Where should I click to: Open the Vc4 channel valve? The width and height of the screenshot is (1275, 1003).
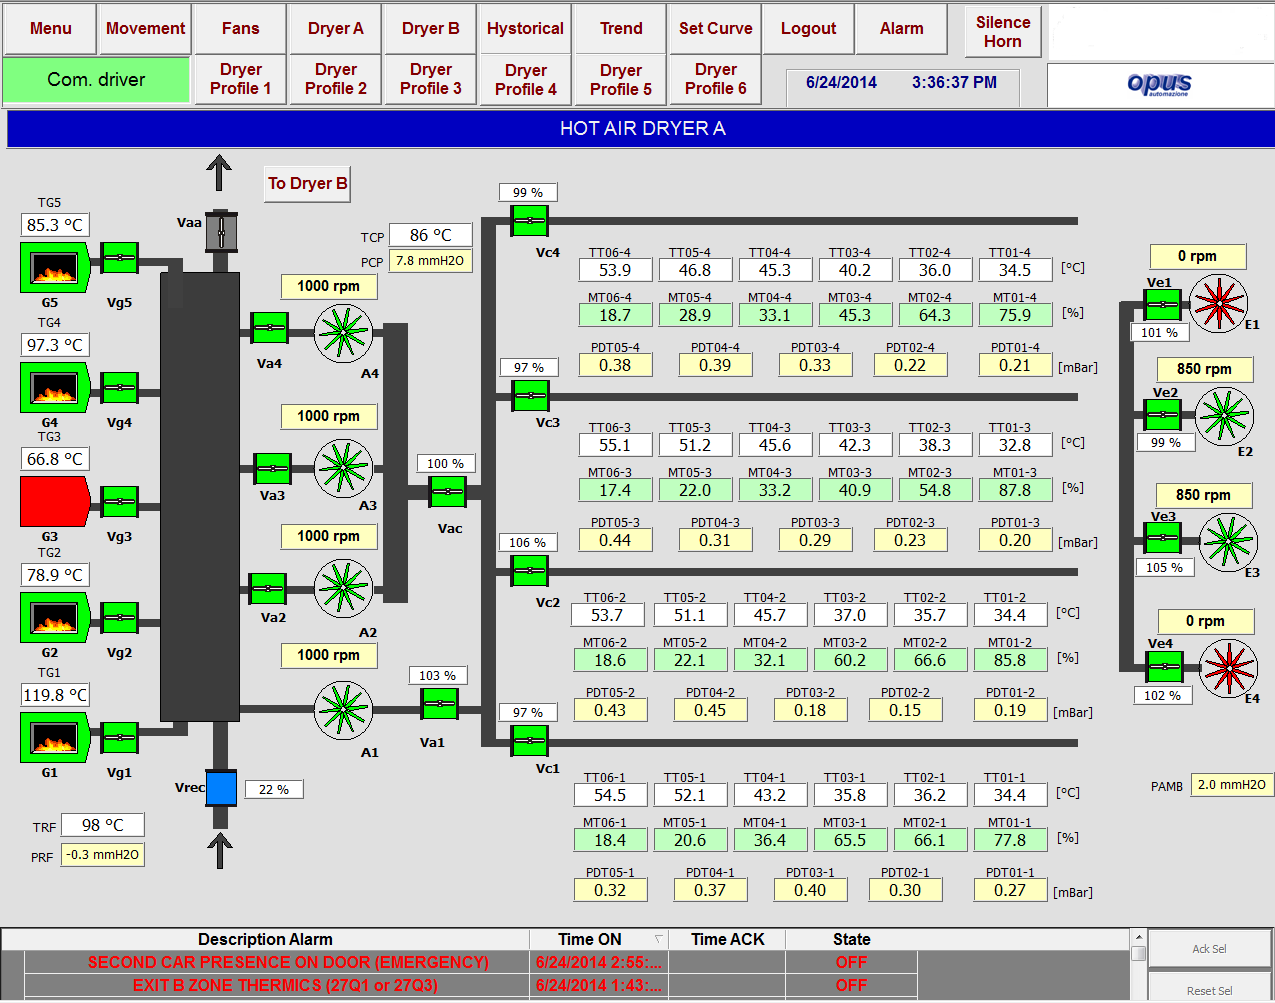(x=529, y=221)
